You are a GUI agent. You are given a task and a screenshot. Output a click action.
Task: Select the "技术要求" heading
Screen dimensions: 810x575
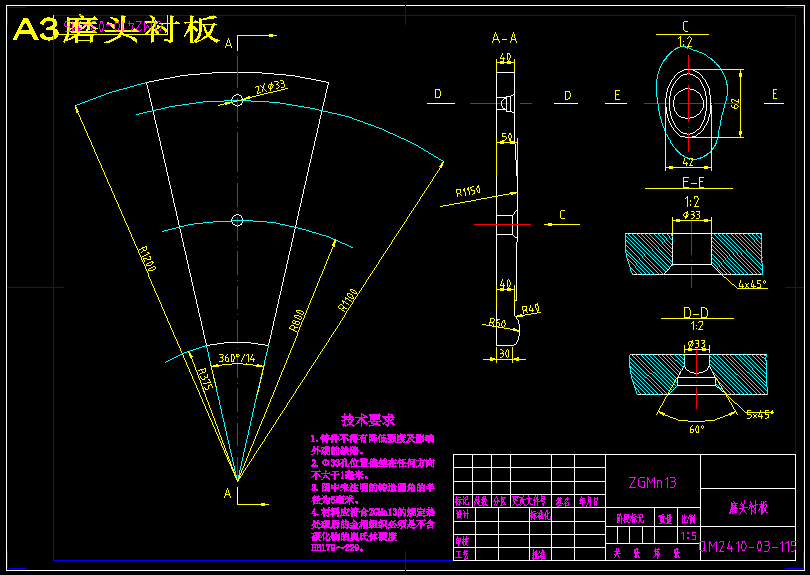368,419
